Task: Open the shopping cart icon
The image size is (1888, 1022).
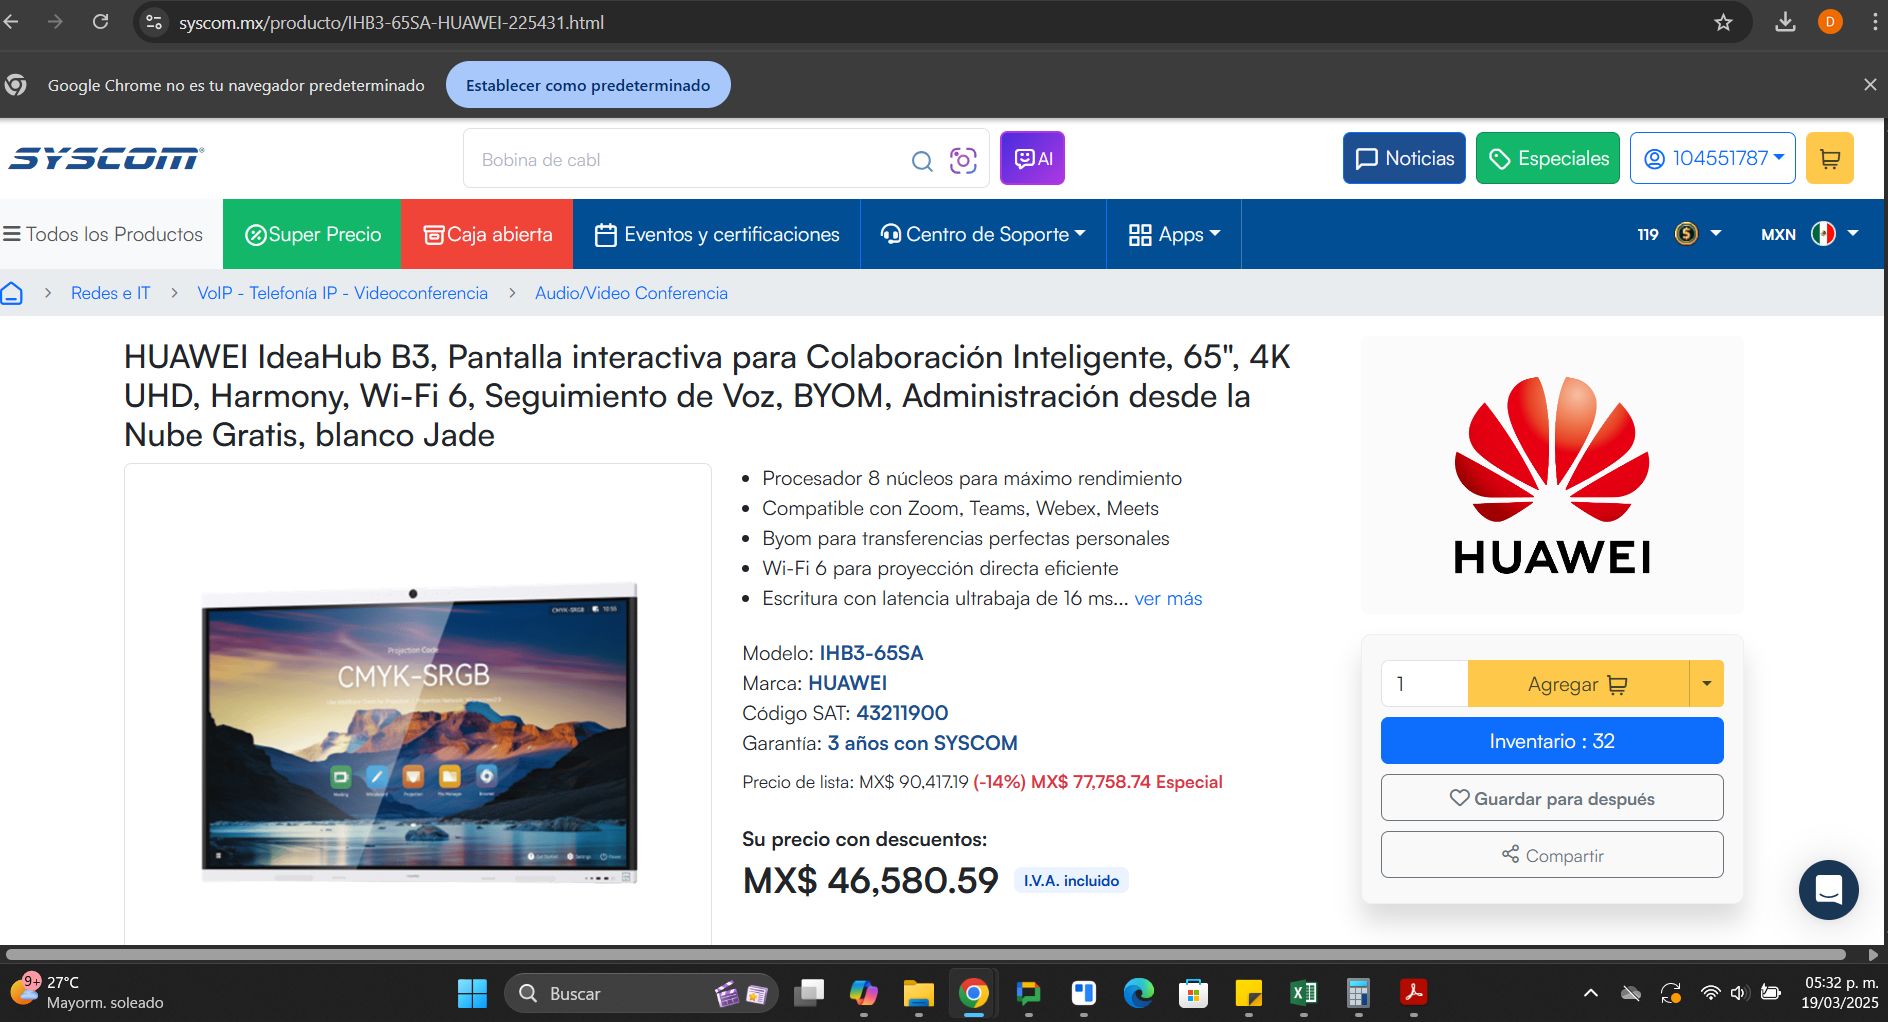Action: [1830, 158]
